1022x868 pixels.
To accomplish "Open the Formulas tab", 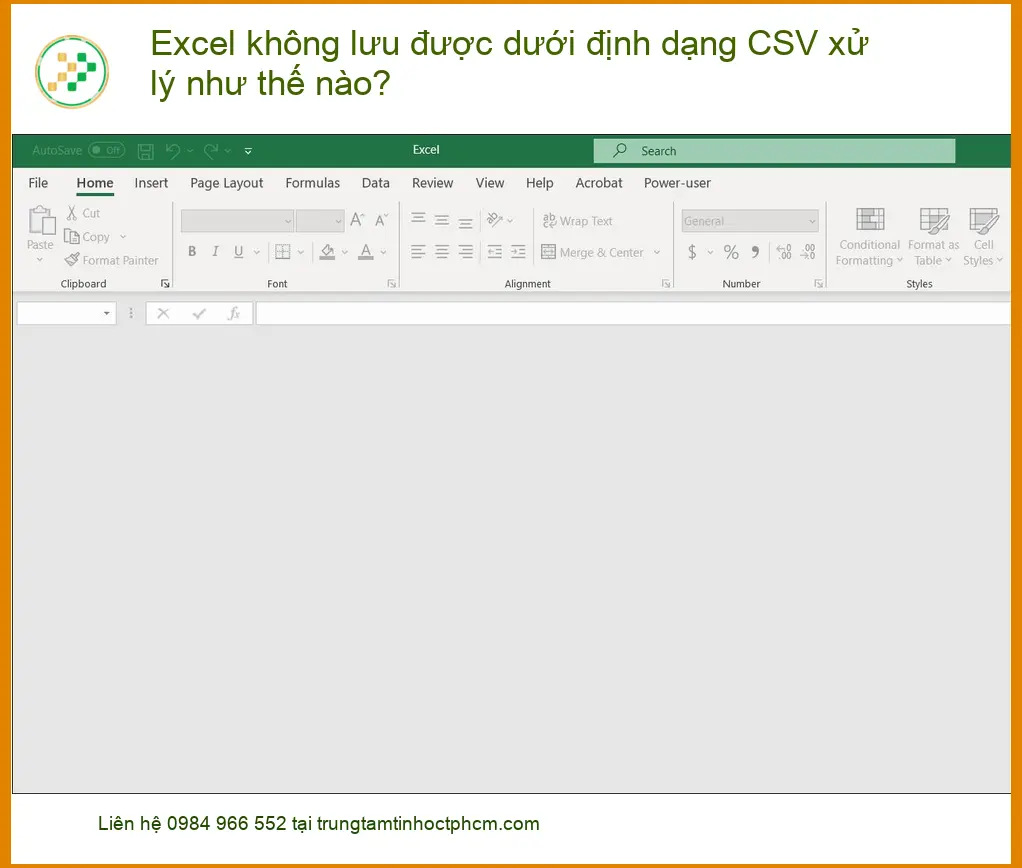I will tap(312, 183).
